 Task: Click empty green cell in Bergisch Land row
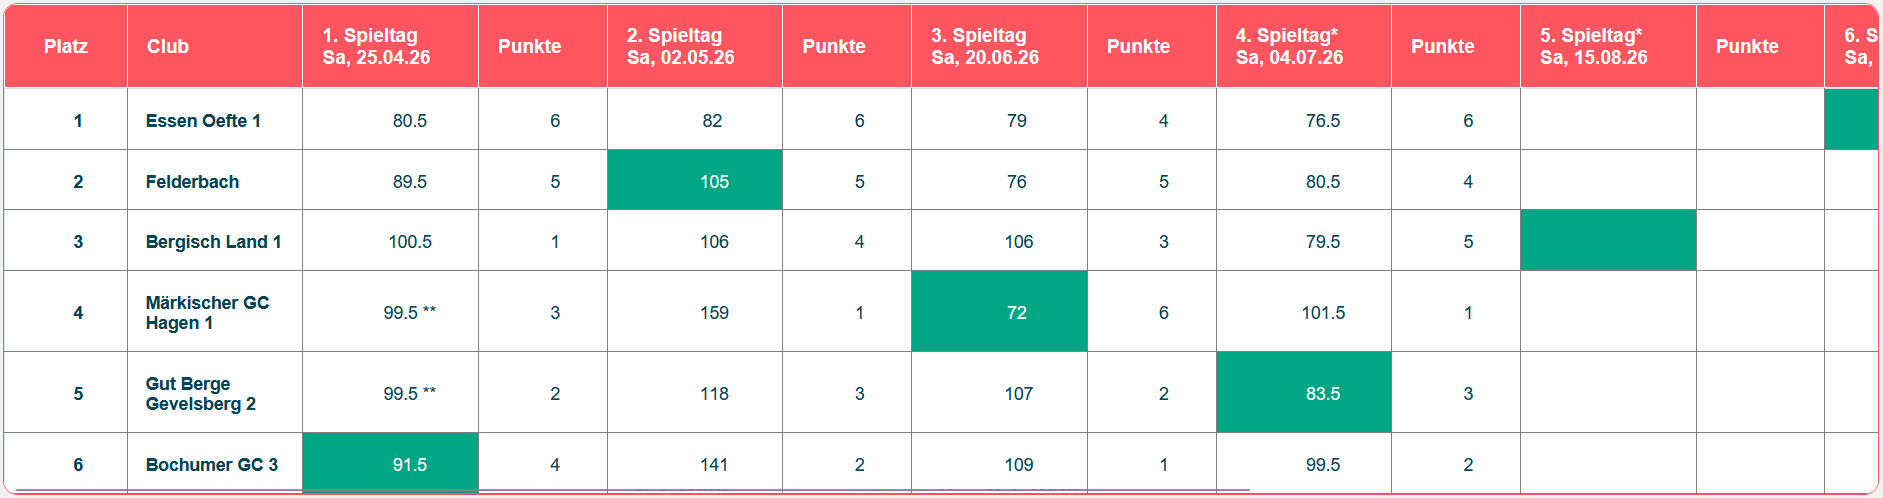tap(1608, 240)
